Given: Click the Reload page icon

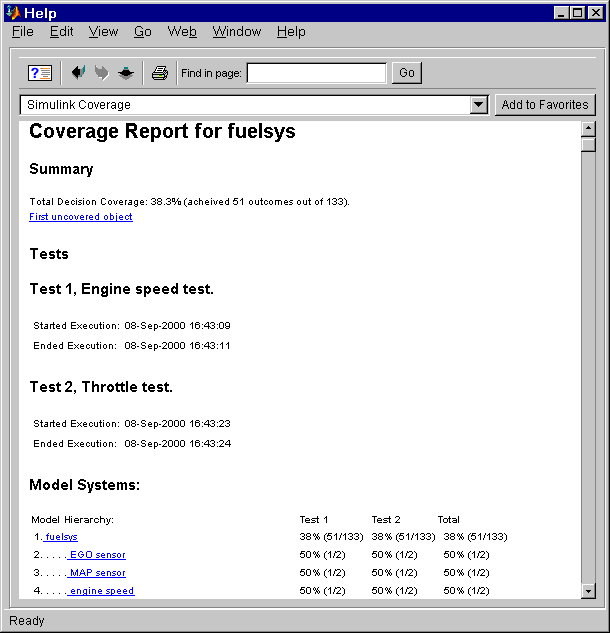Looking at the screenshot, I should [126, 73].
